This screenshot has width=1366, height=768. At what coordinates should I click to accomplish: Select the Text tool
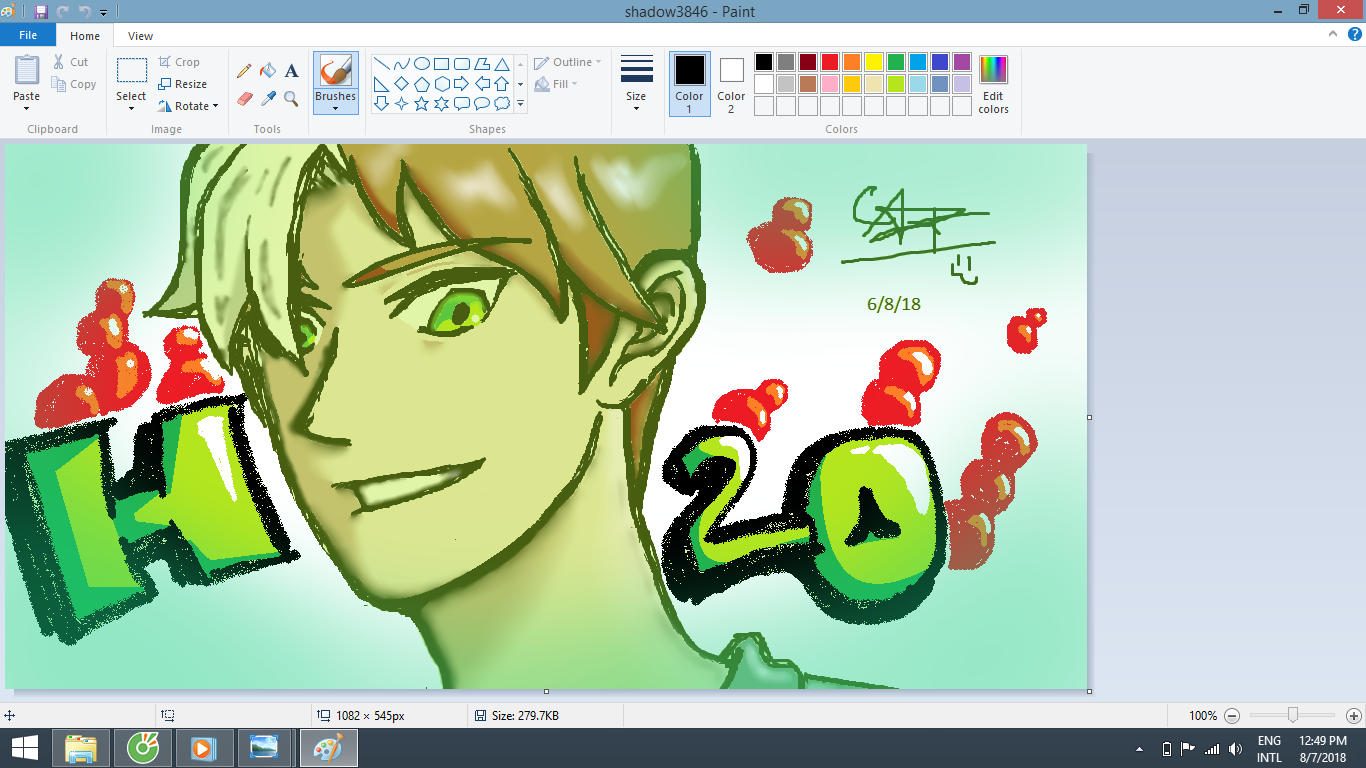click(291, 71)
